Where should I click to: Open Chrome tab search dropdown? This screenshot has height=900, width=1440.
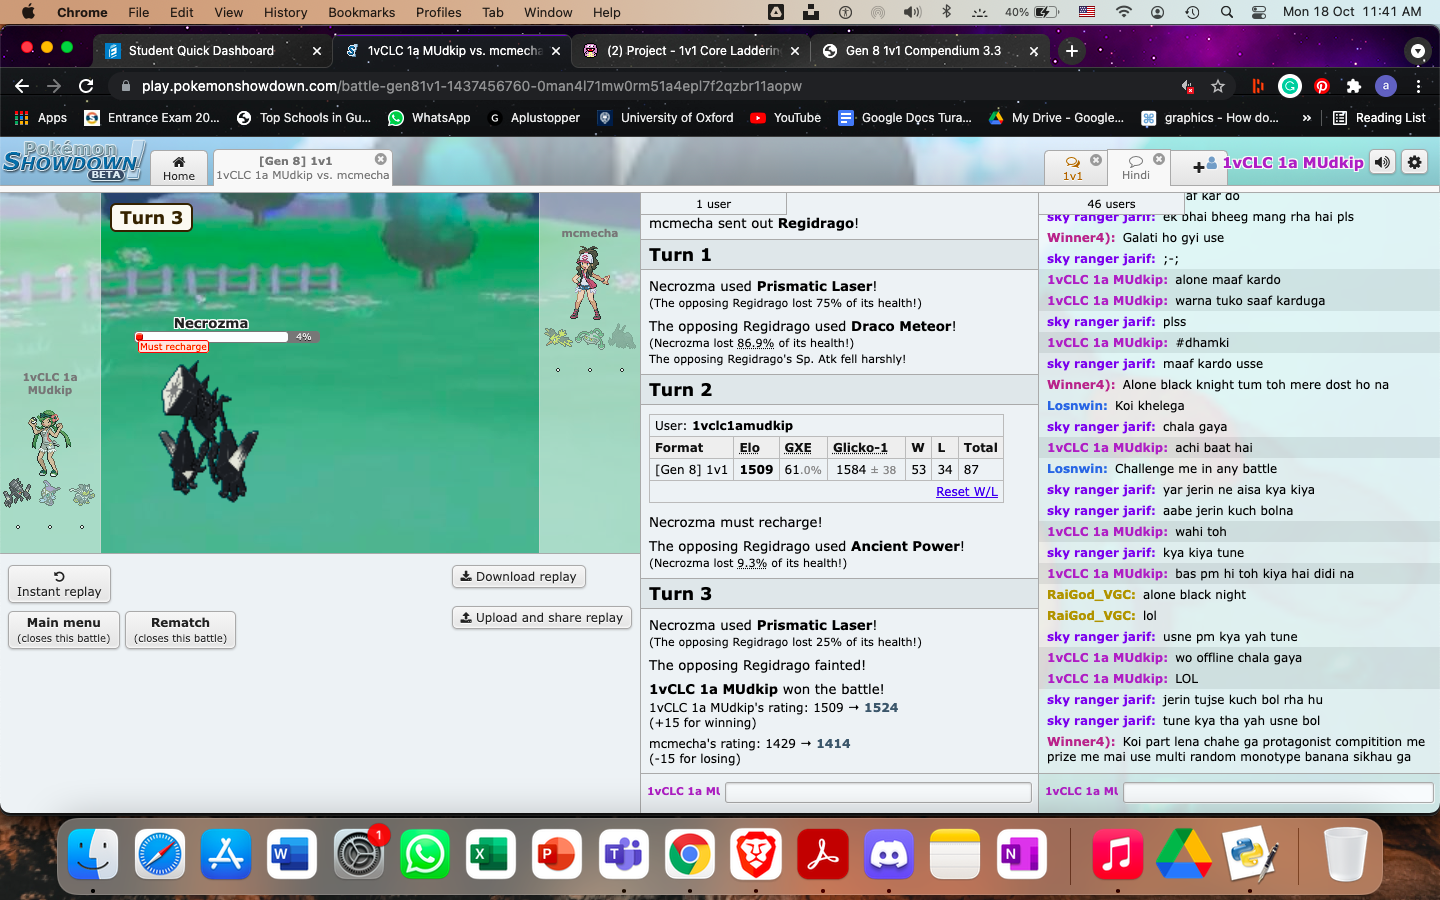point(1416,50)
